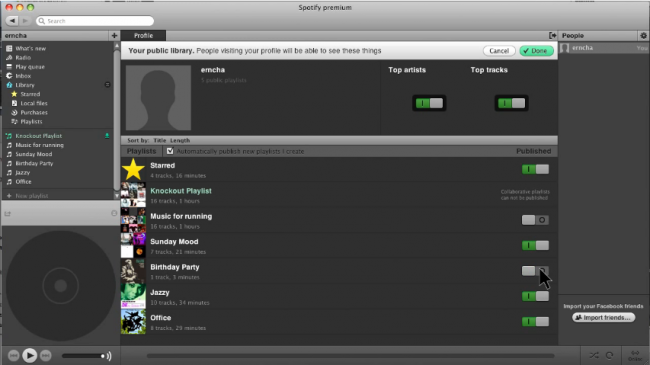
Task: Click the plus icon beside emcha
Action: click(114, 36)
